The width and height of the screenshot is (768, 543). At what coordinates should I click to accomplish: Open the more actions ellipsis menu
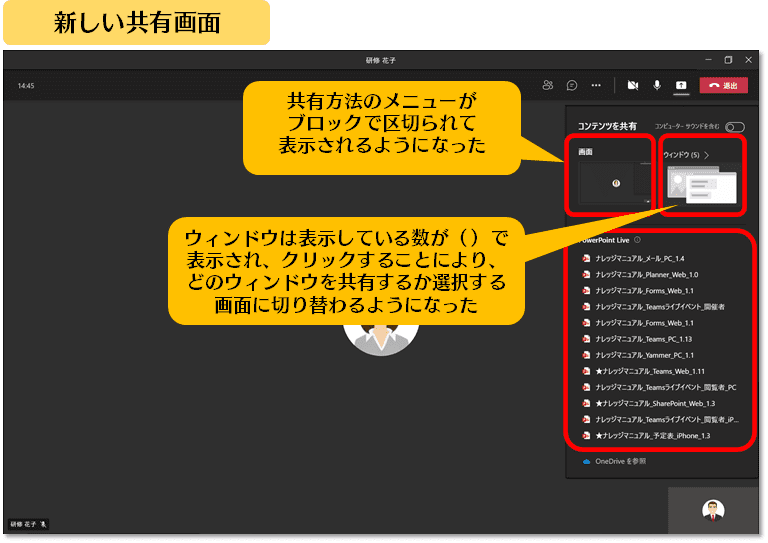tap(596, 85)
